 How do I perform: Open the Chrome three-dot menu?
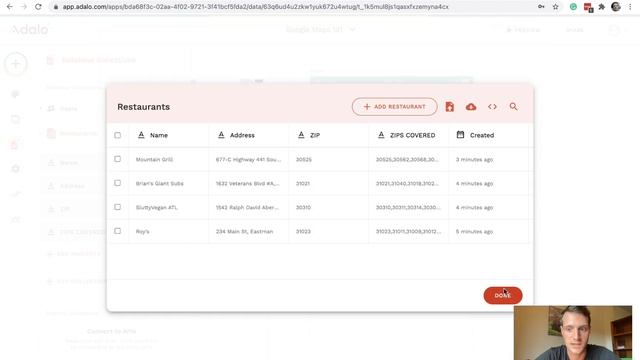point(630,7)
